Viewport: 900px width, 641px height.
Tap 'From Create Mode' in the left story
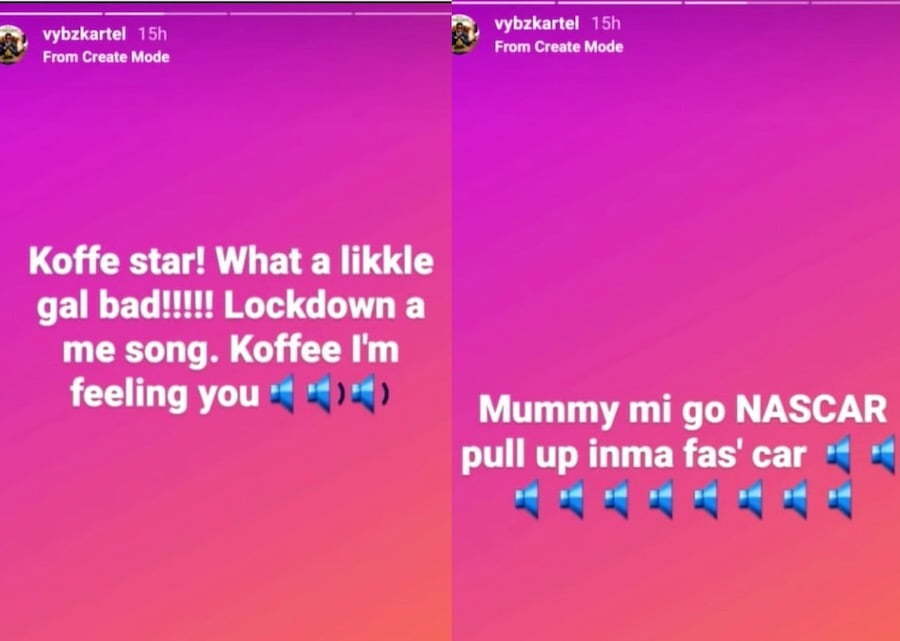[x=106, y=57]
